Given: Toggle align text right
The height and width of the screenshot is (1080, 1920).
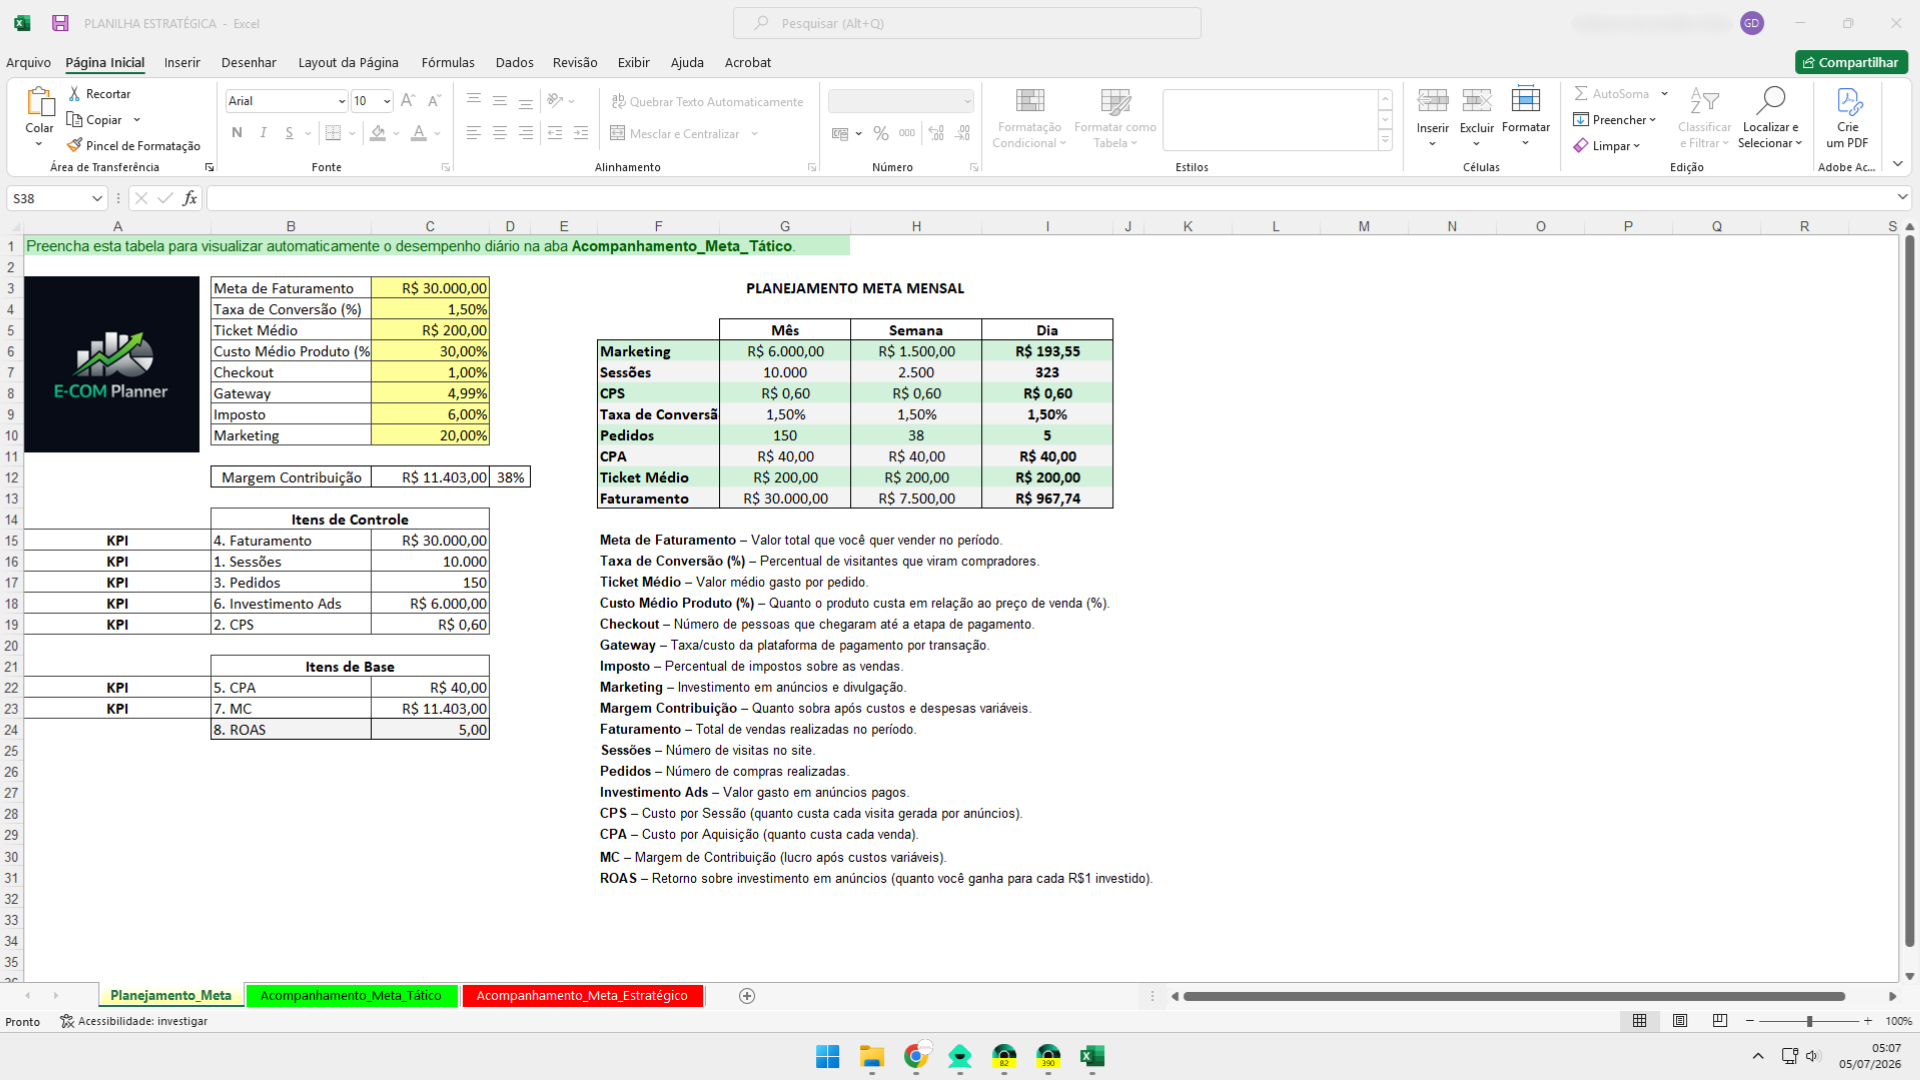Looking at the screenshot, I should (525, 133).
